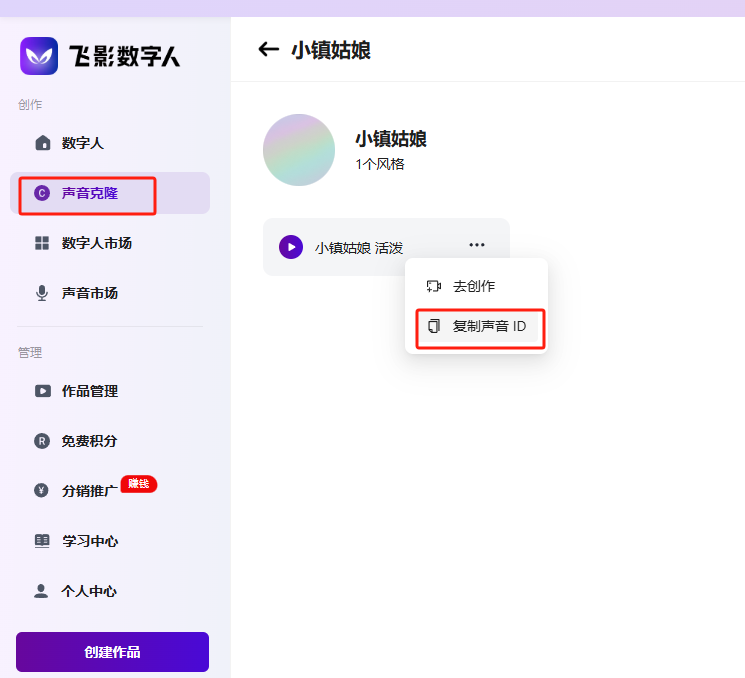Click the video icon beside 作品管理
Screen dimensions: 745x678
(43, 391)
